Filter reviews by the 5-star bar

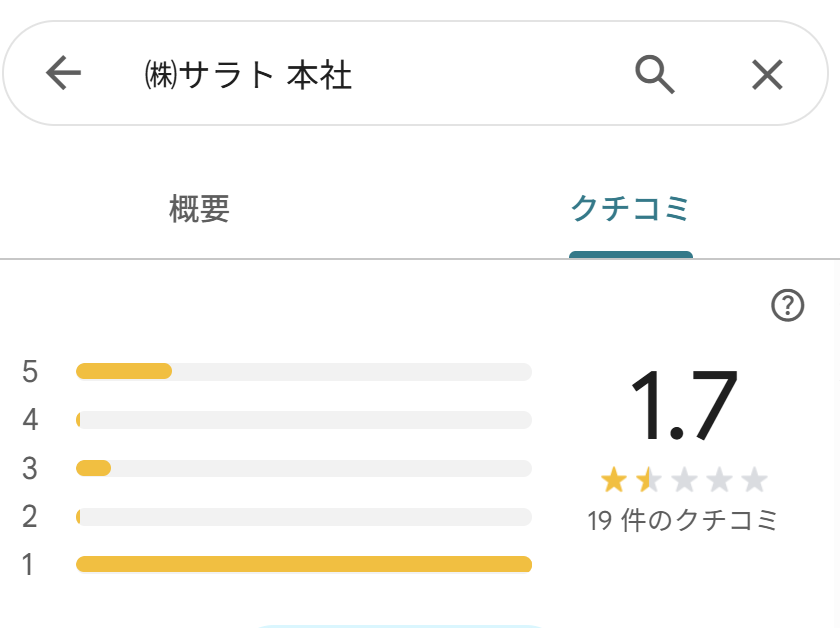pyautogui.click(x=303, y=372)
